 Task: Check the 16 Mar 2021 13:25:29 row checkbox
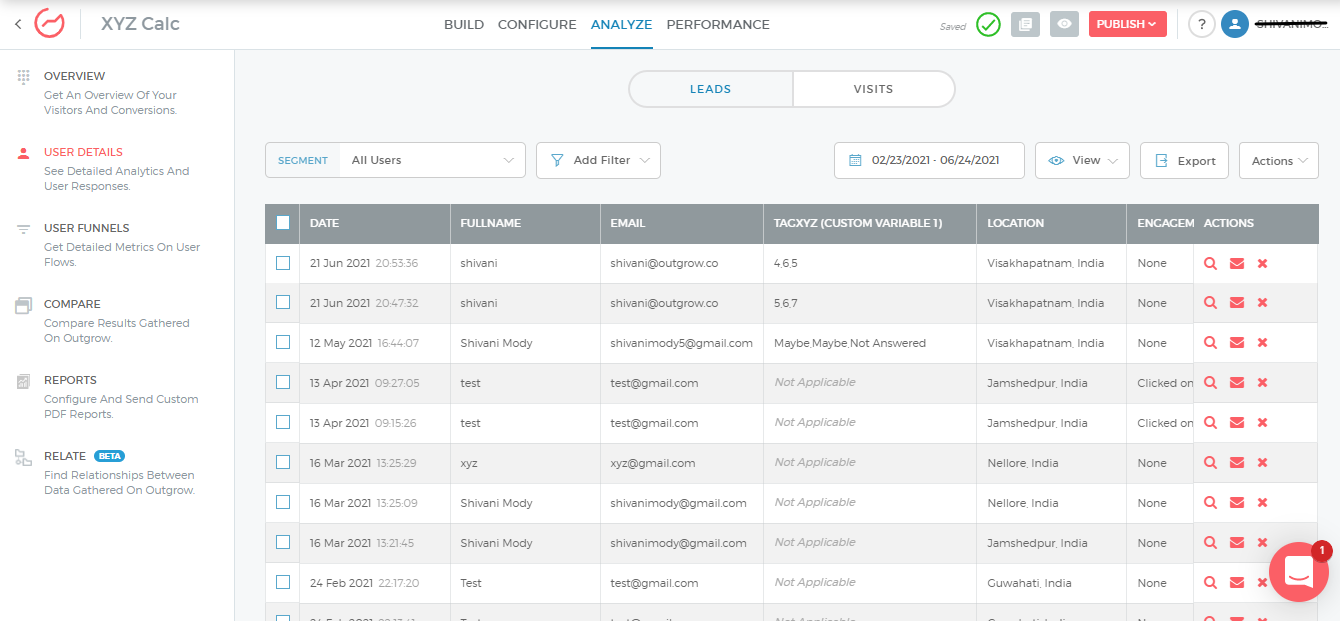click(283, 462)
